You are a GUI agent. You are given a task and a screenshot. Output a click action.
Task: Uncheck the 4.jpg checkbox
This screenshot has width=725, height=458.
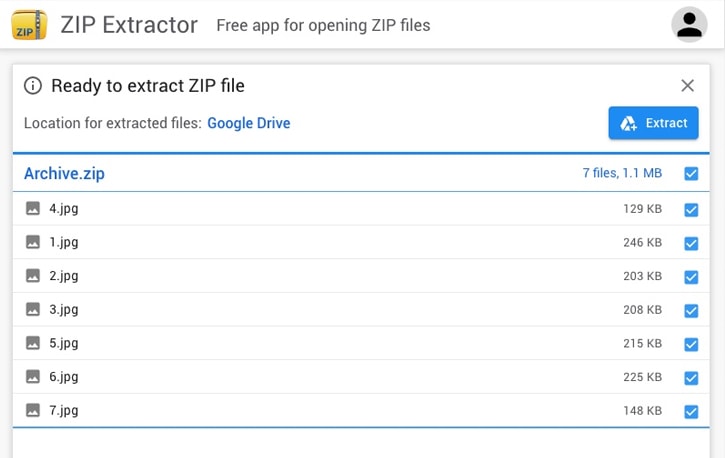[691, 210]
